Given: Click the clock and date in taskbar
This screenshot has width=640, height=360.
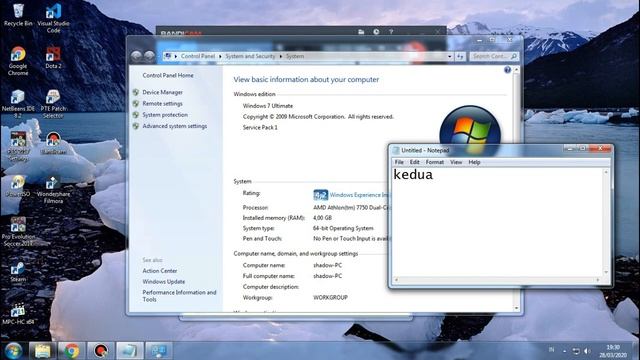Looking at the screenshot, I should 613,351.
